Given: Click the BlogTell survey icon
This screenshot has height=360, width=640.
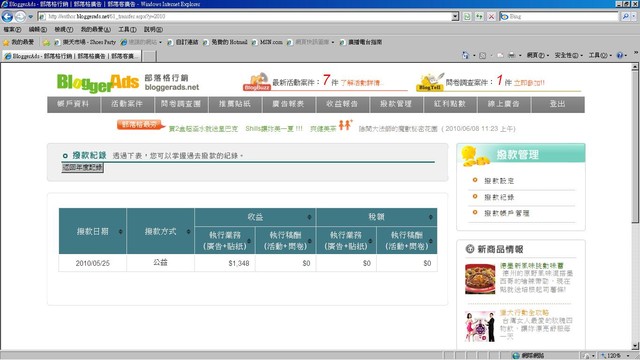Looking at the screenshot, I should (x=430, y=82).
